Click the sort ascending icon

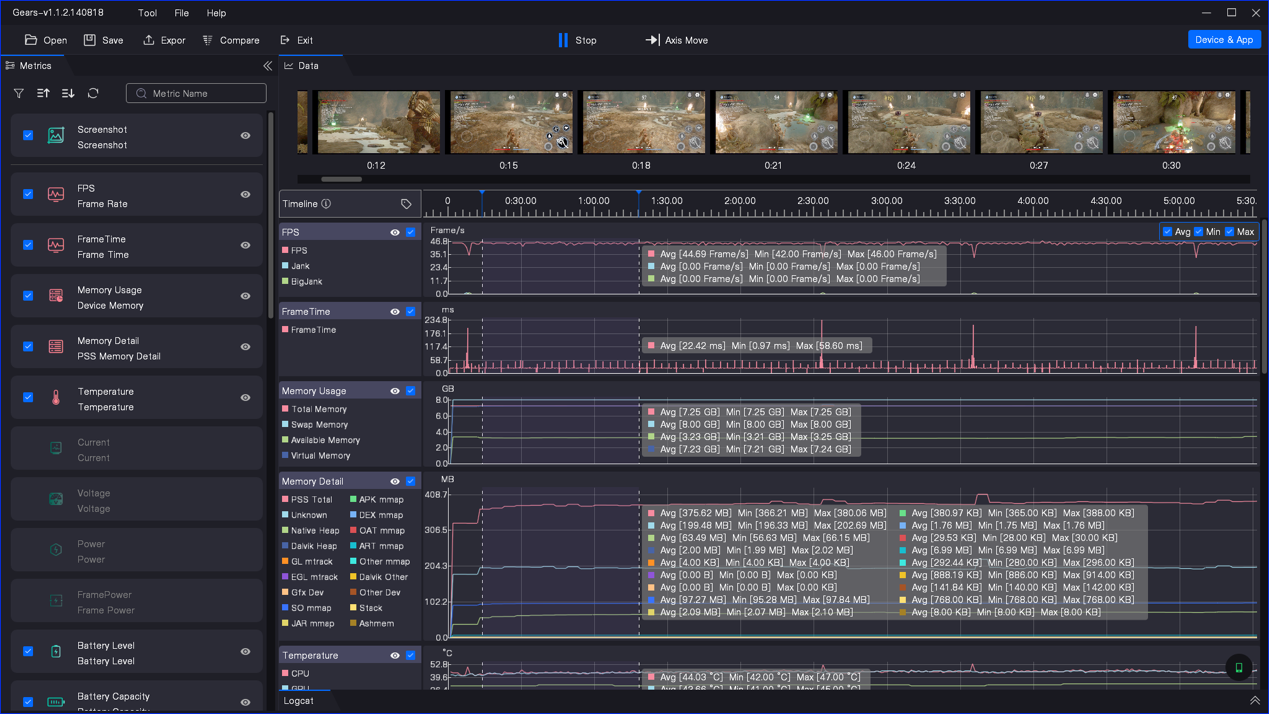(x=43, y=93)
